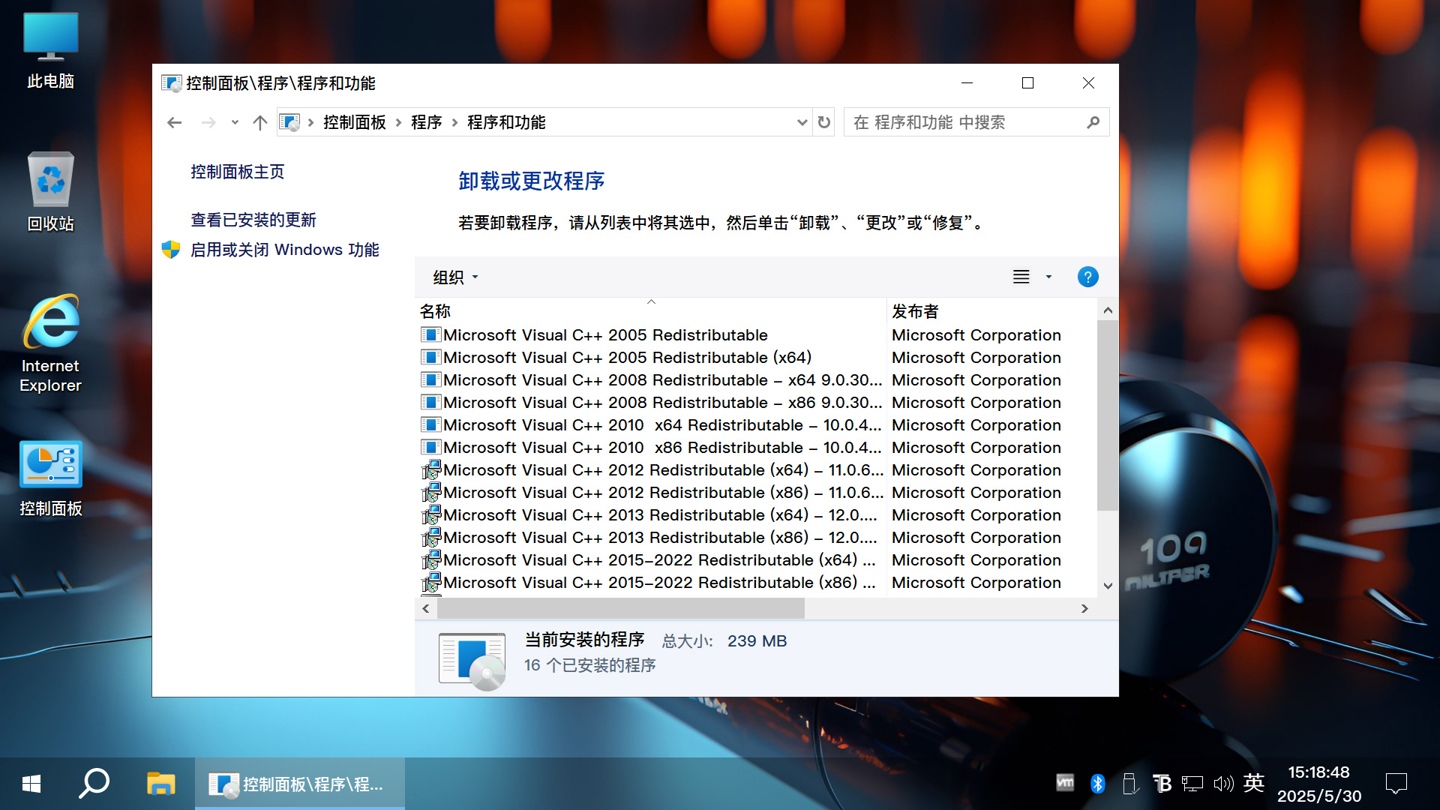Image resolution: width=1440 pixels, height=810 pixels.
Task: Open the notification center icon
Action: pos(1396,784)
